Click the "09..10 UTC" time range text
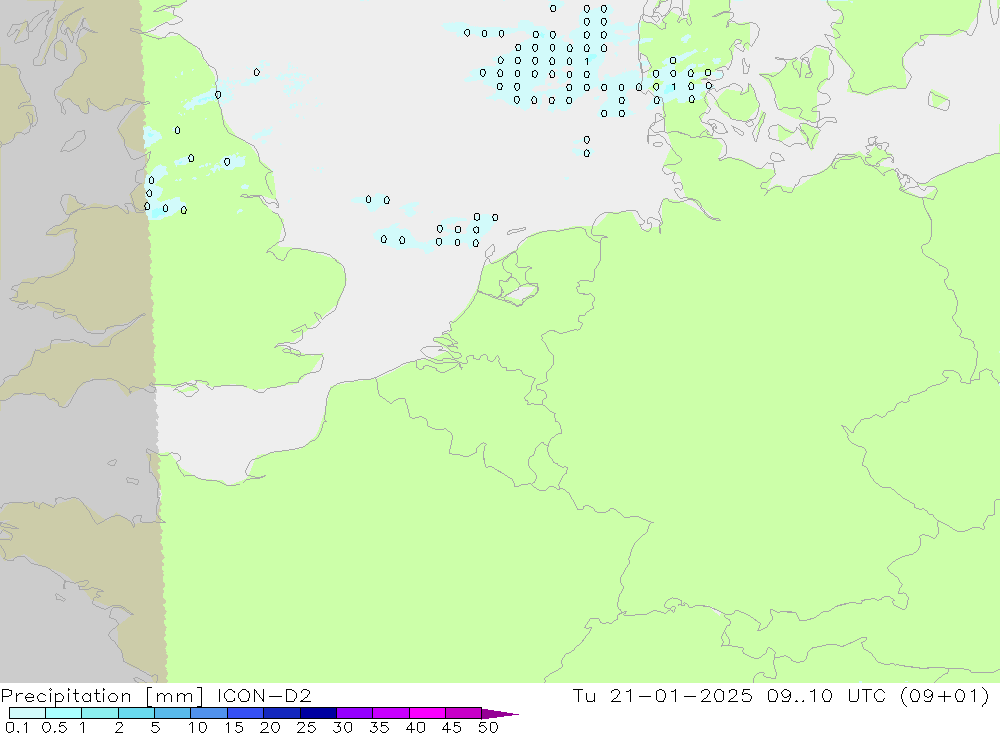The height and width of the screenshot is (733, 1000). click(x=826, y=695)
